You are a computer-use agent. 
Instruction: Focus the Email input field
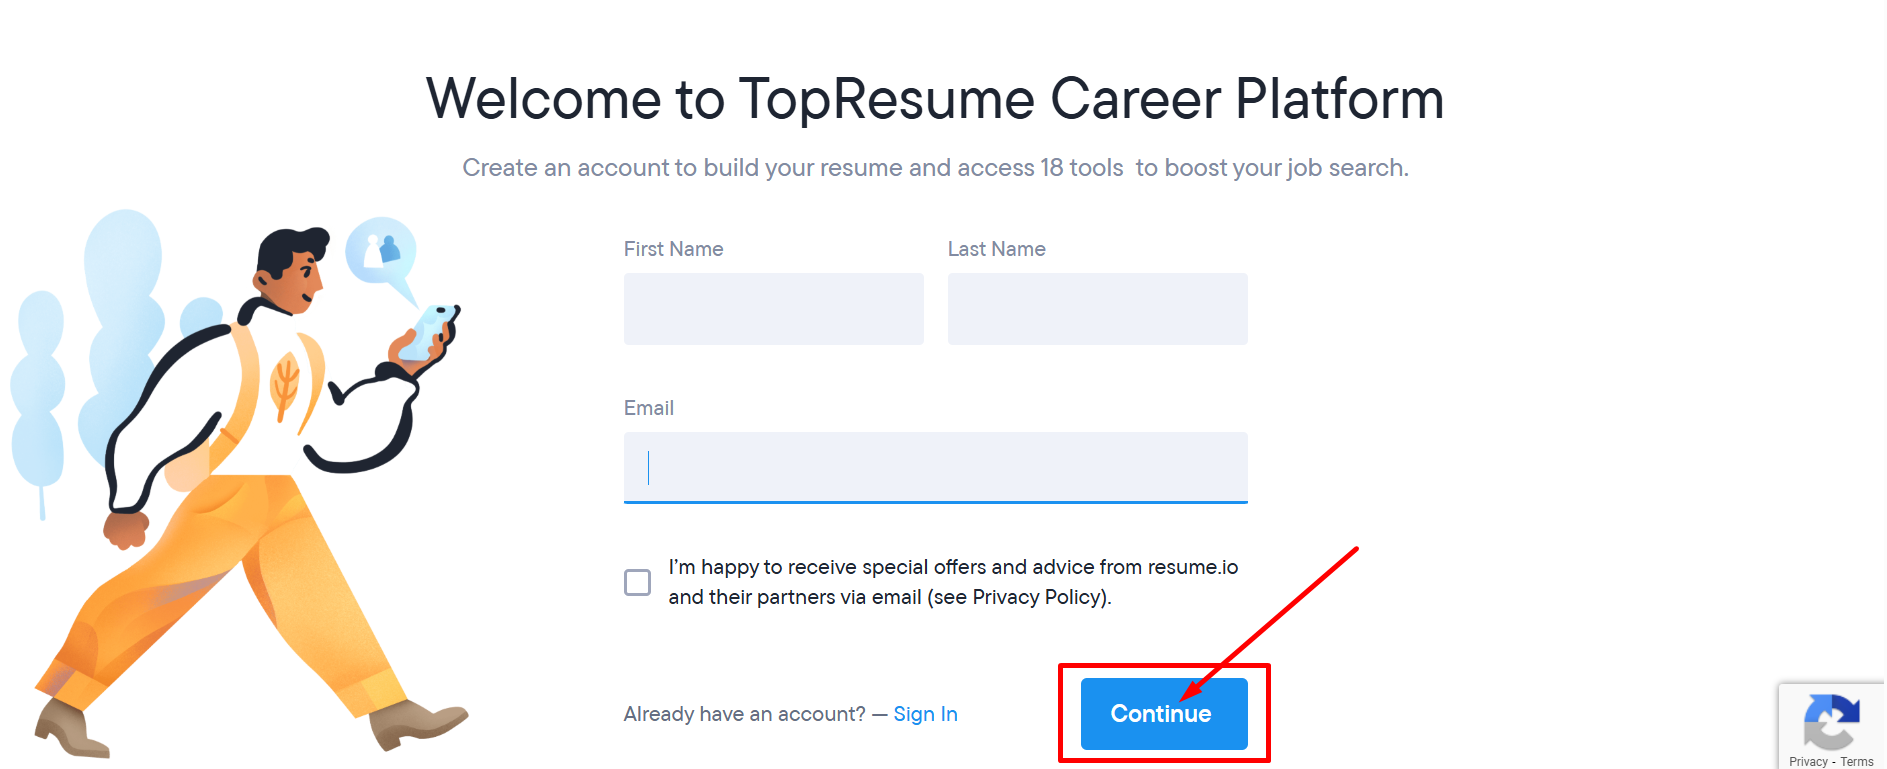[935, 467]
